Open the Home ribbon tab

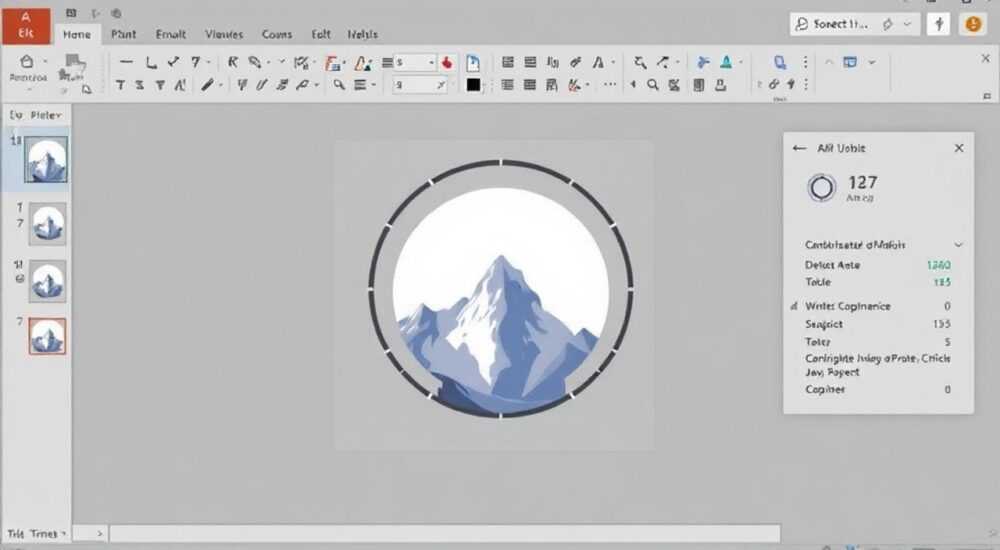point(77,34)
